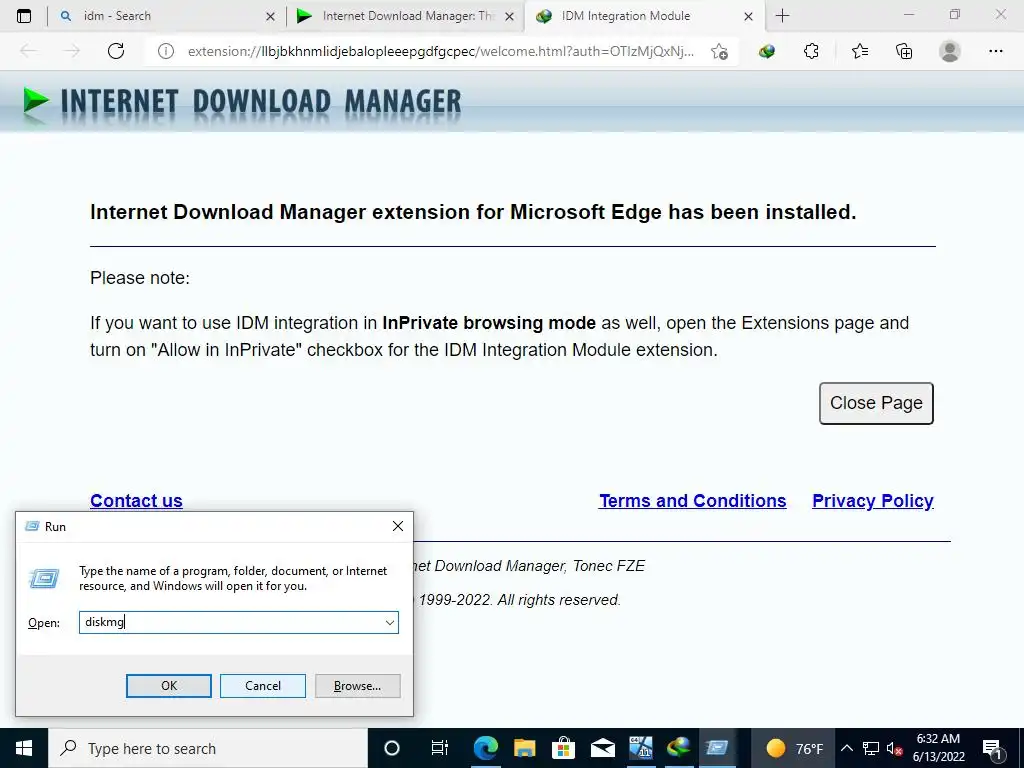
Task: Click the extension URL address bar
Action: click(x=441, y=51)
